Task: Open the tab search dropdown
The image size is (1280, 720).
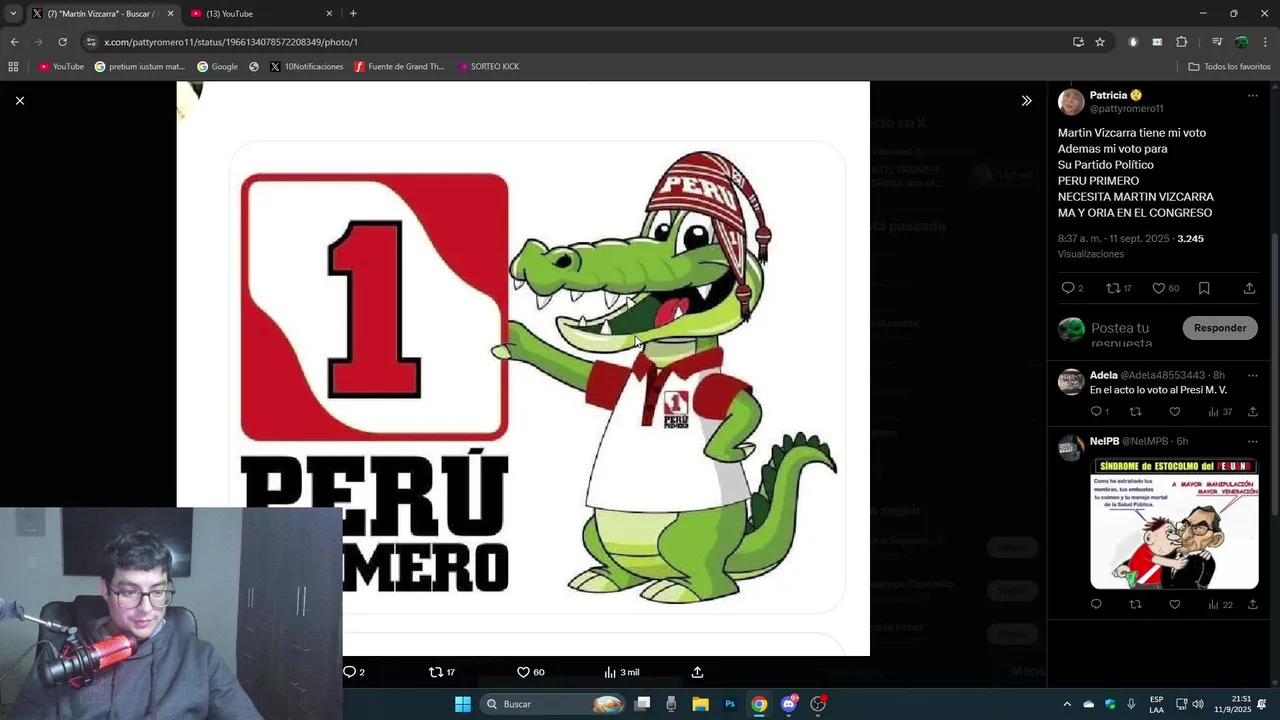Action: [13, 14]
